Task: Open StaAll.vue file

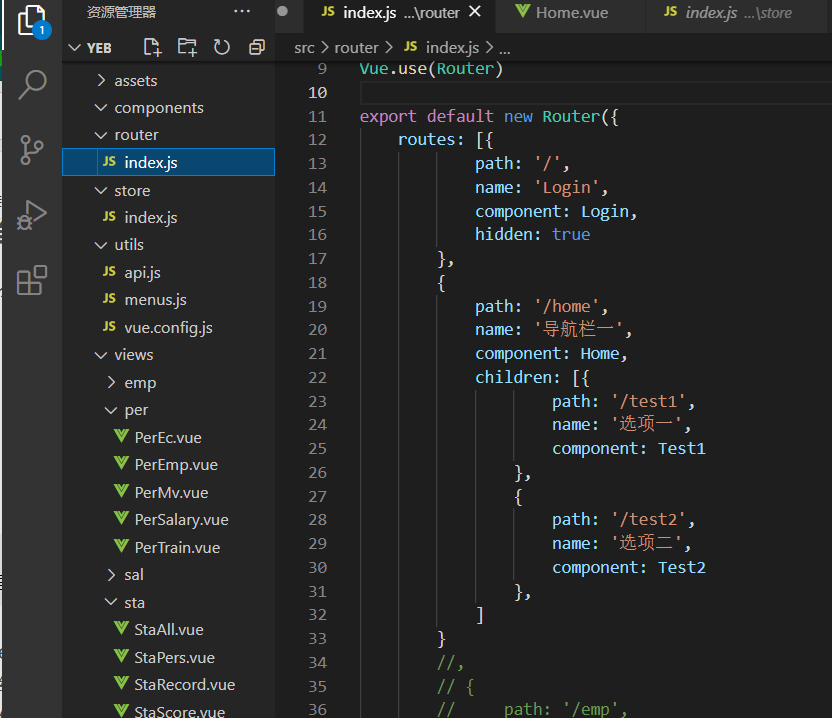Action: pyautogui.click(x=169, y=629)
